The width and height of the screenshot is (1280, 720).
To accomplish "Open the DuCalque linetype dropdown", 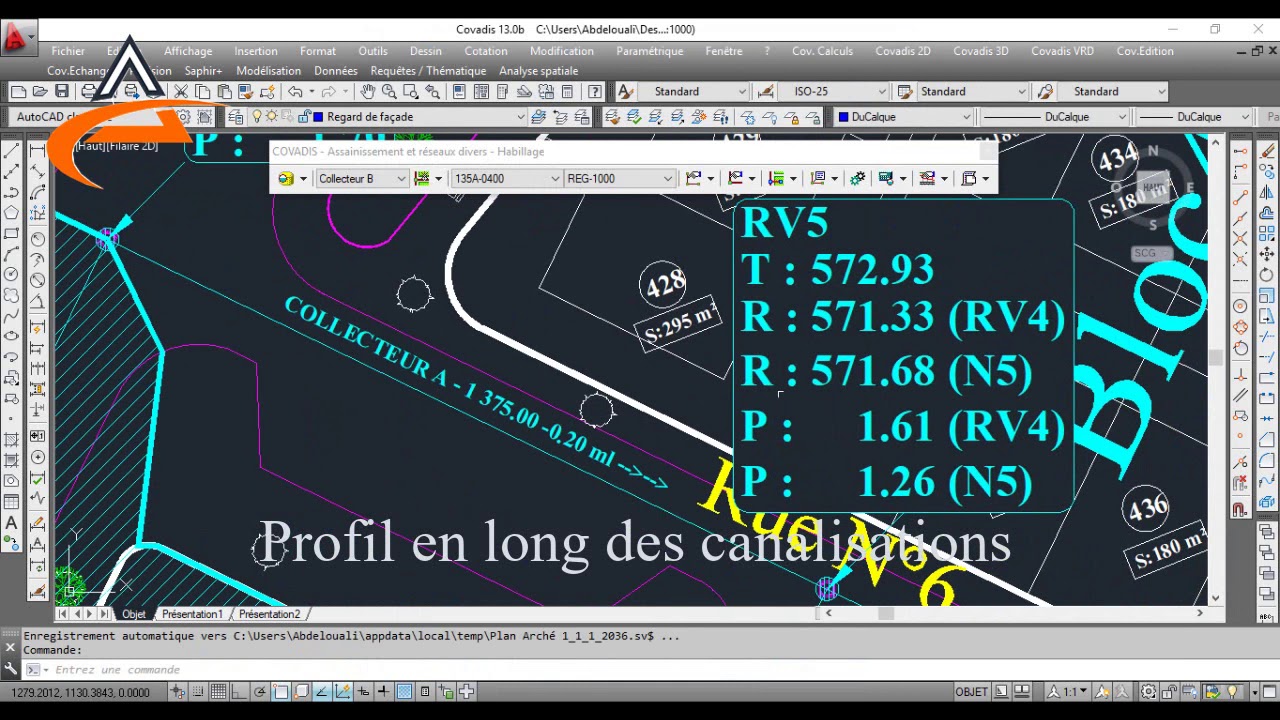I will point(1122,117).
